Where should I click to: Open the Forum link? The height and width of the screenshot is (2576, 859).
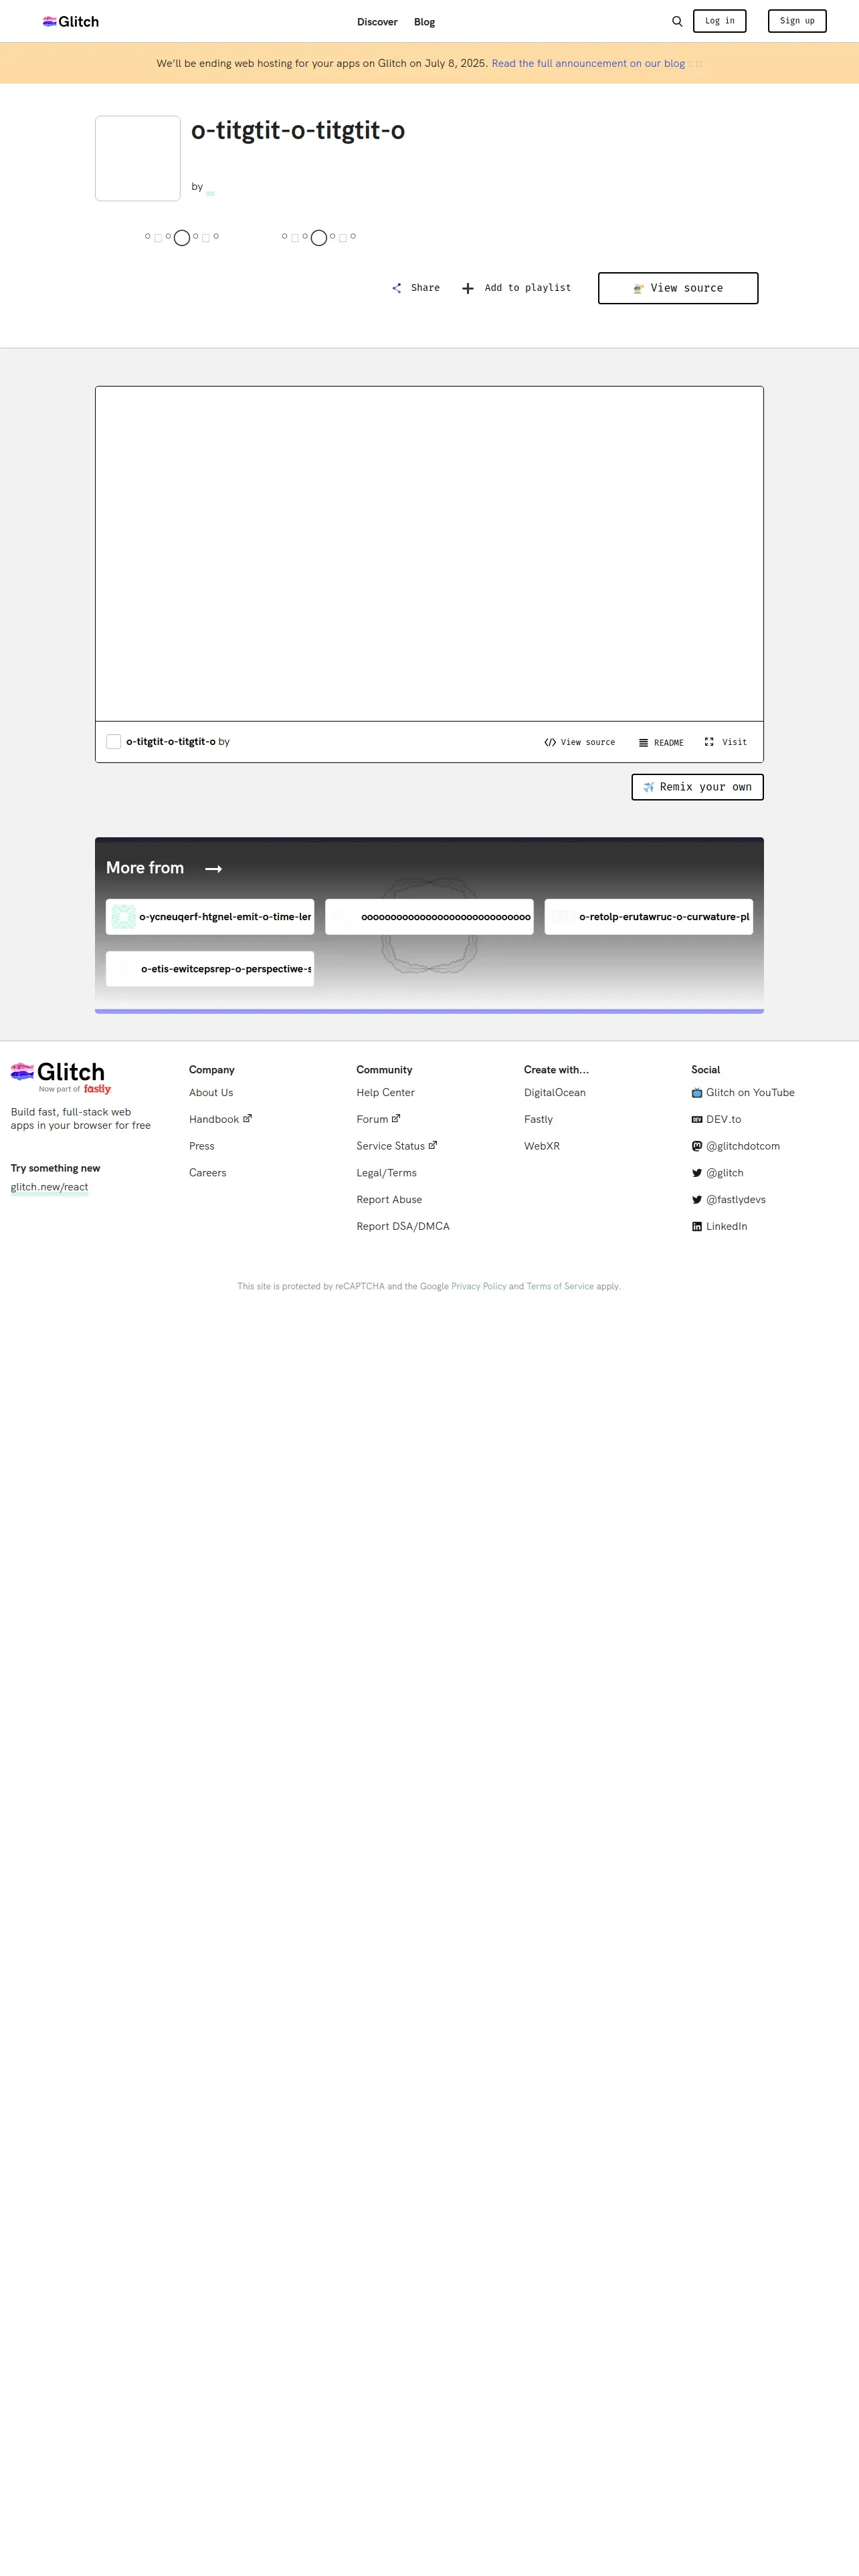(x=378, y=1119)
